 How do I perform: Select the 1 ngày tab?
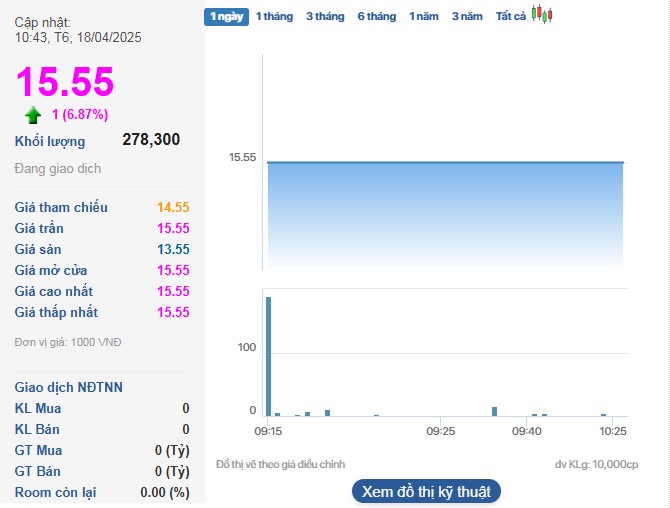pyautogui.click(x=226, y=16)
